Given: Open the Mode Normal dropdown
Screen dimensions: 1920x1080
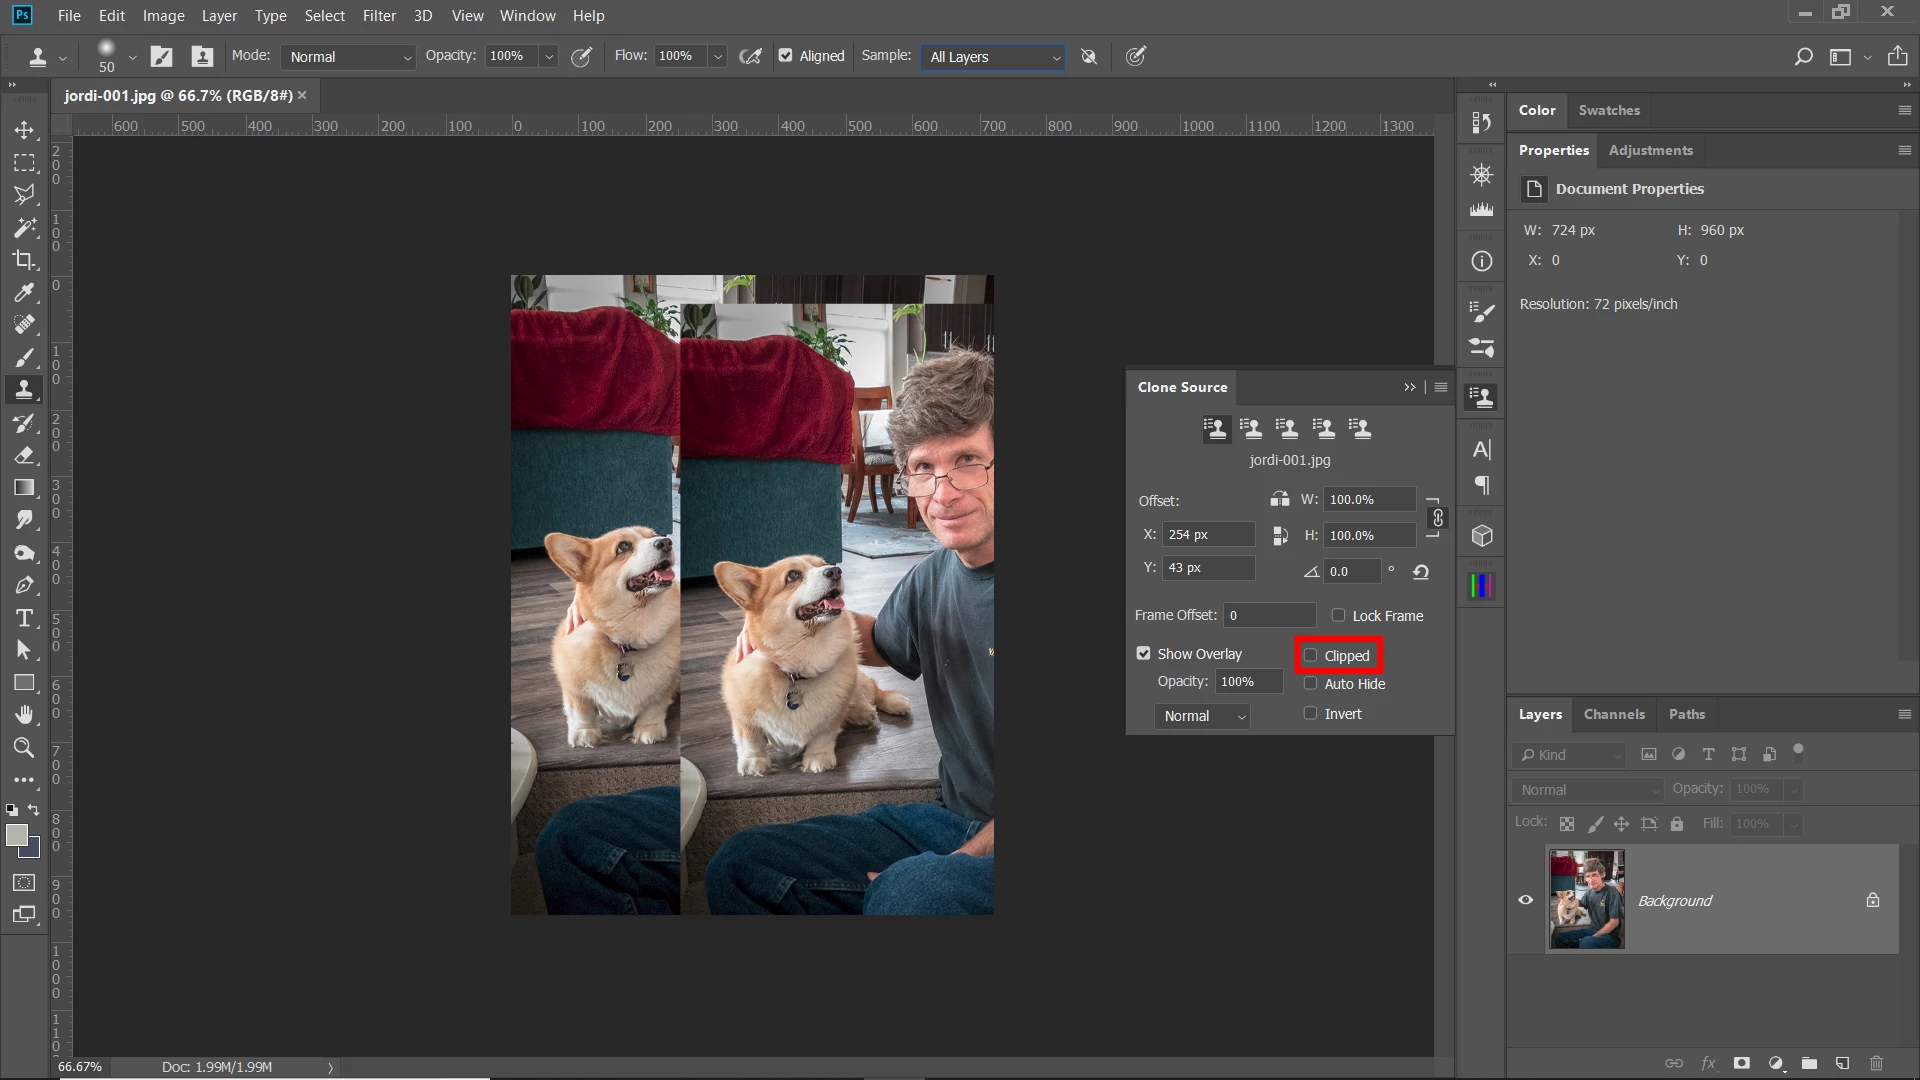Looking at the screenshot, I should coord(348,57).
